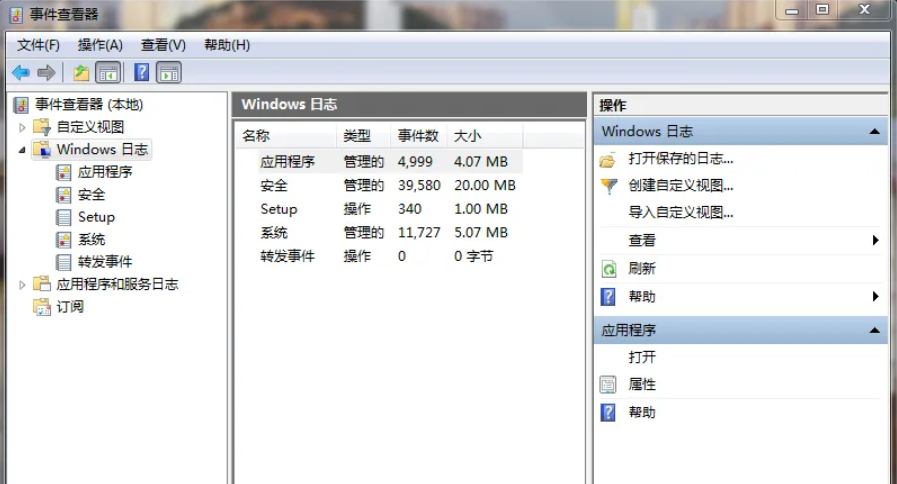Expand the 自定义视图 tree node
897x484 pixels.
[22, 127]
